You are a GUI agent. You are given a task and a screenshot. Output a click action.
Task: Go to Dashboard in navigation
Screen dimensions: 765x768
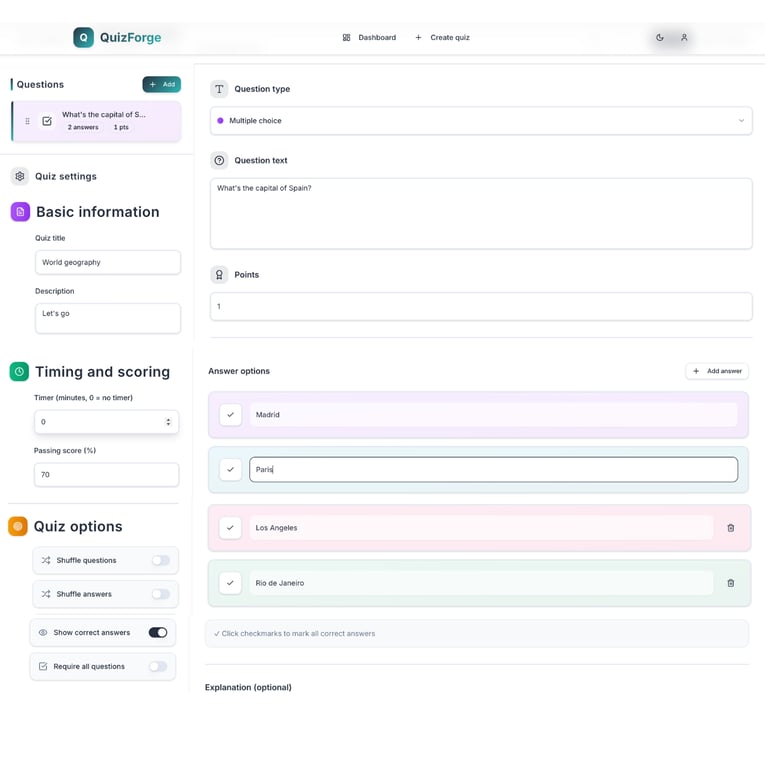coord(369,38)
